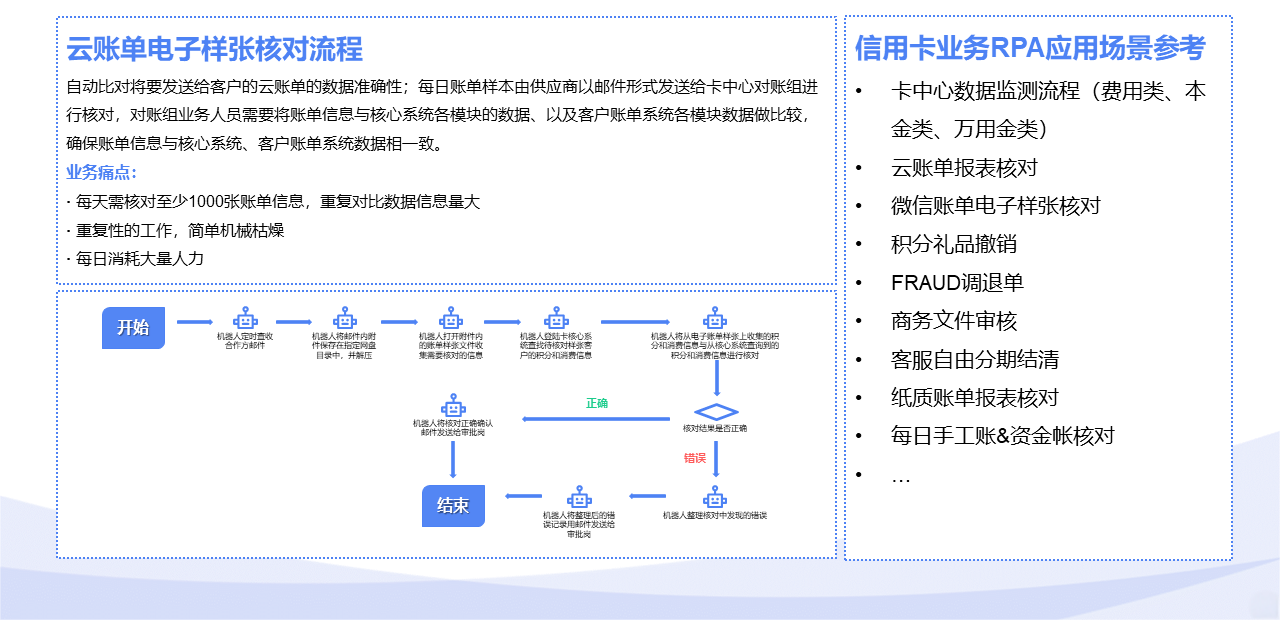
Task: Click the red 错误 branch label
Action: point(695,458)
